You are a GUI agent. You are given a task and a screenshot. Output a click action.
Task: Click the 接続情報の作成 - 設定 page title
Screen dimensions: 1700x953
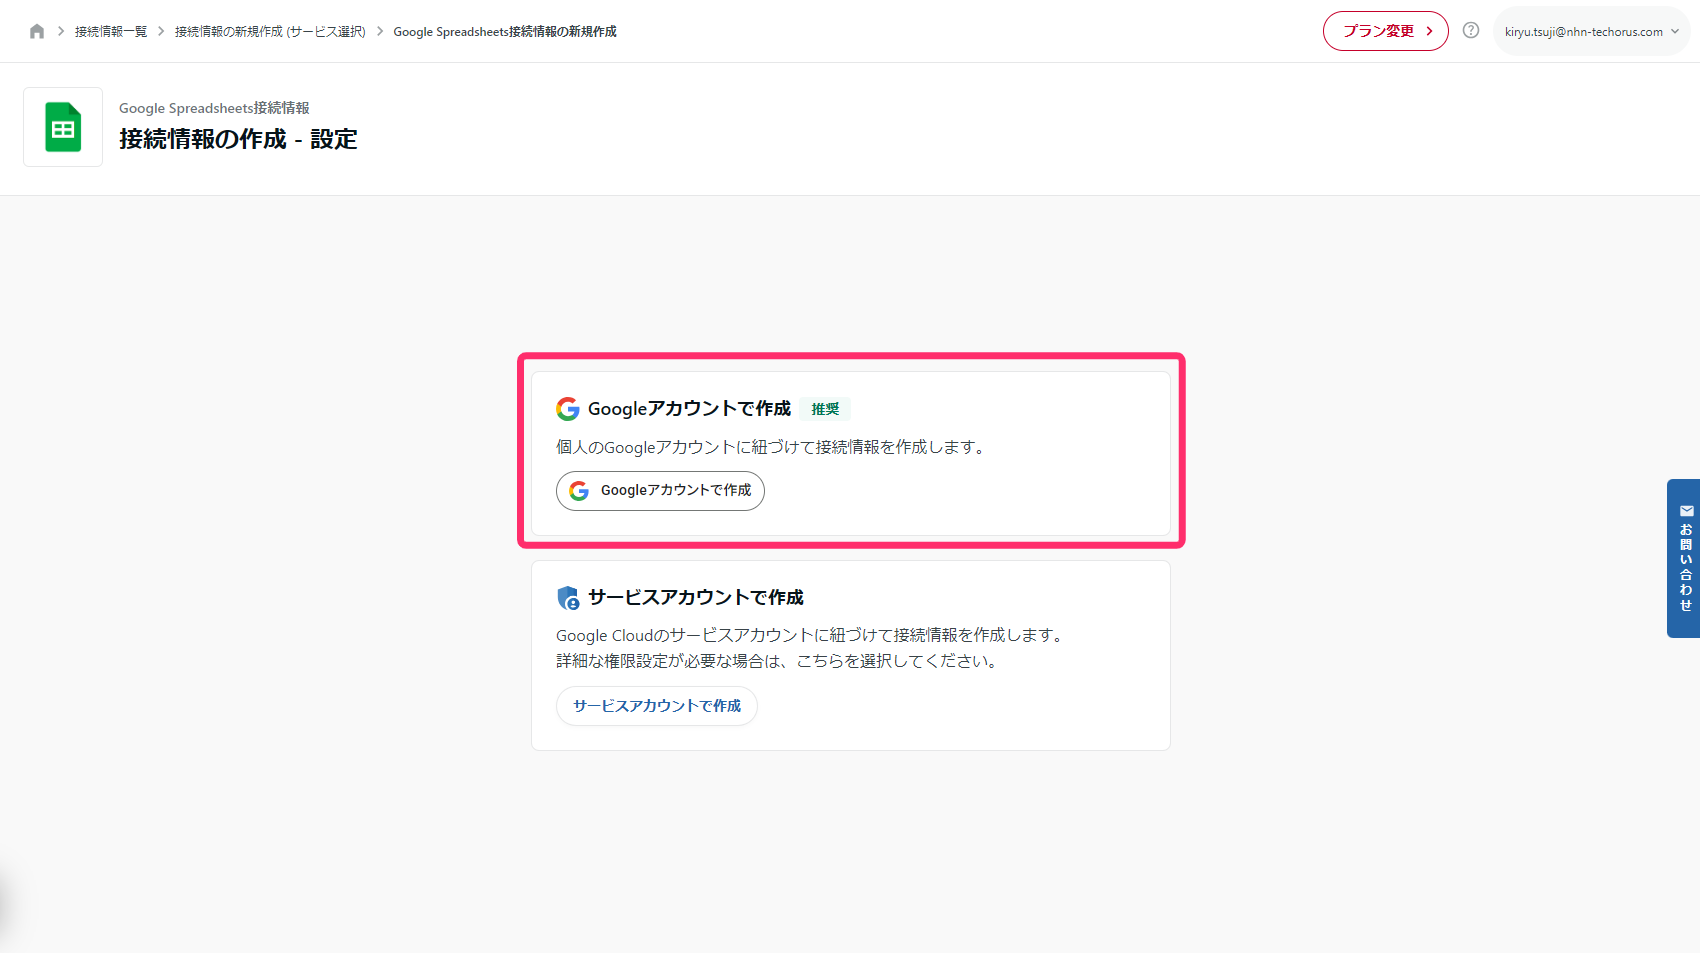pos(238,139)
